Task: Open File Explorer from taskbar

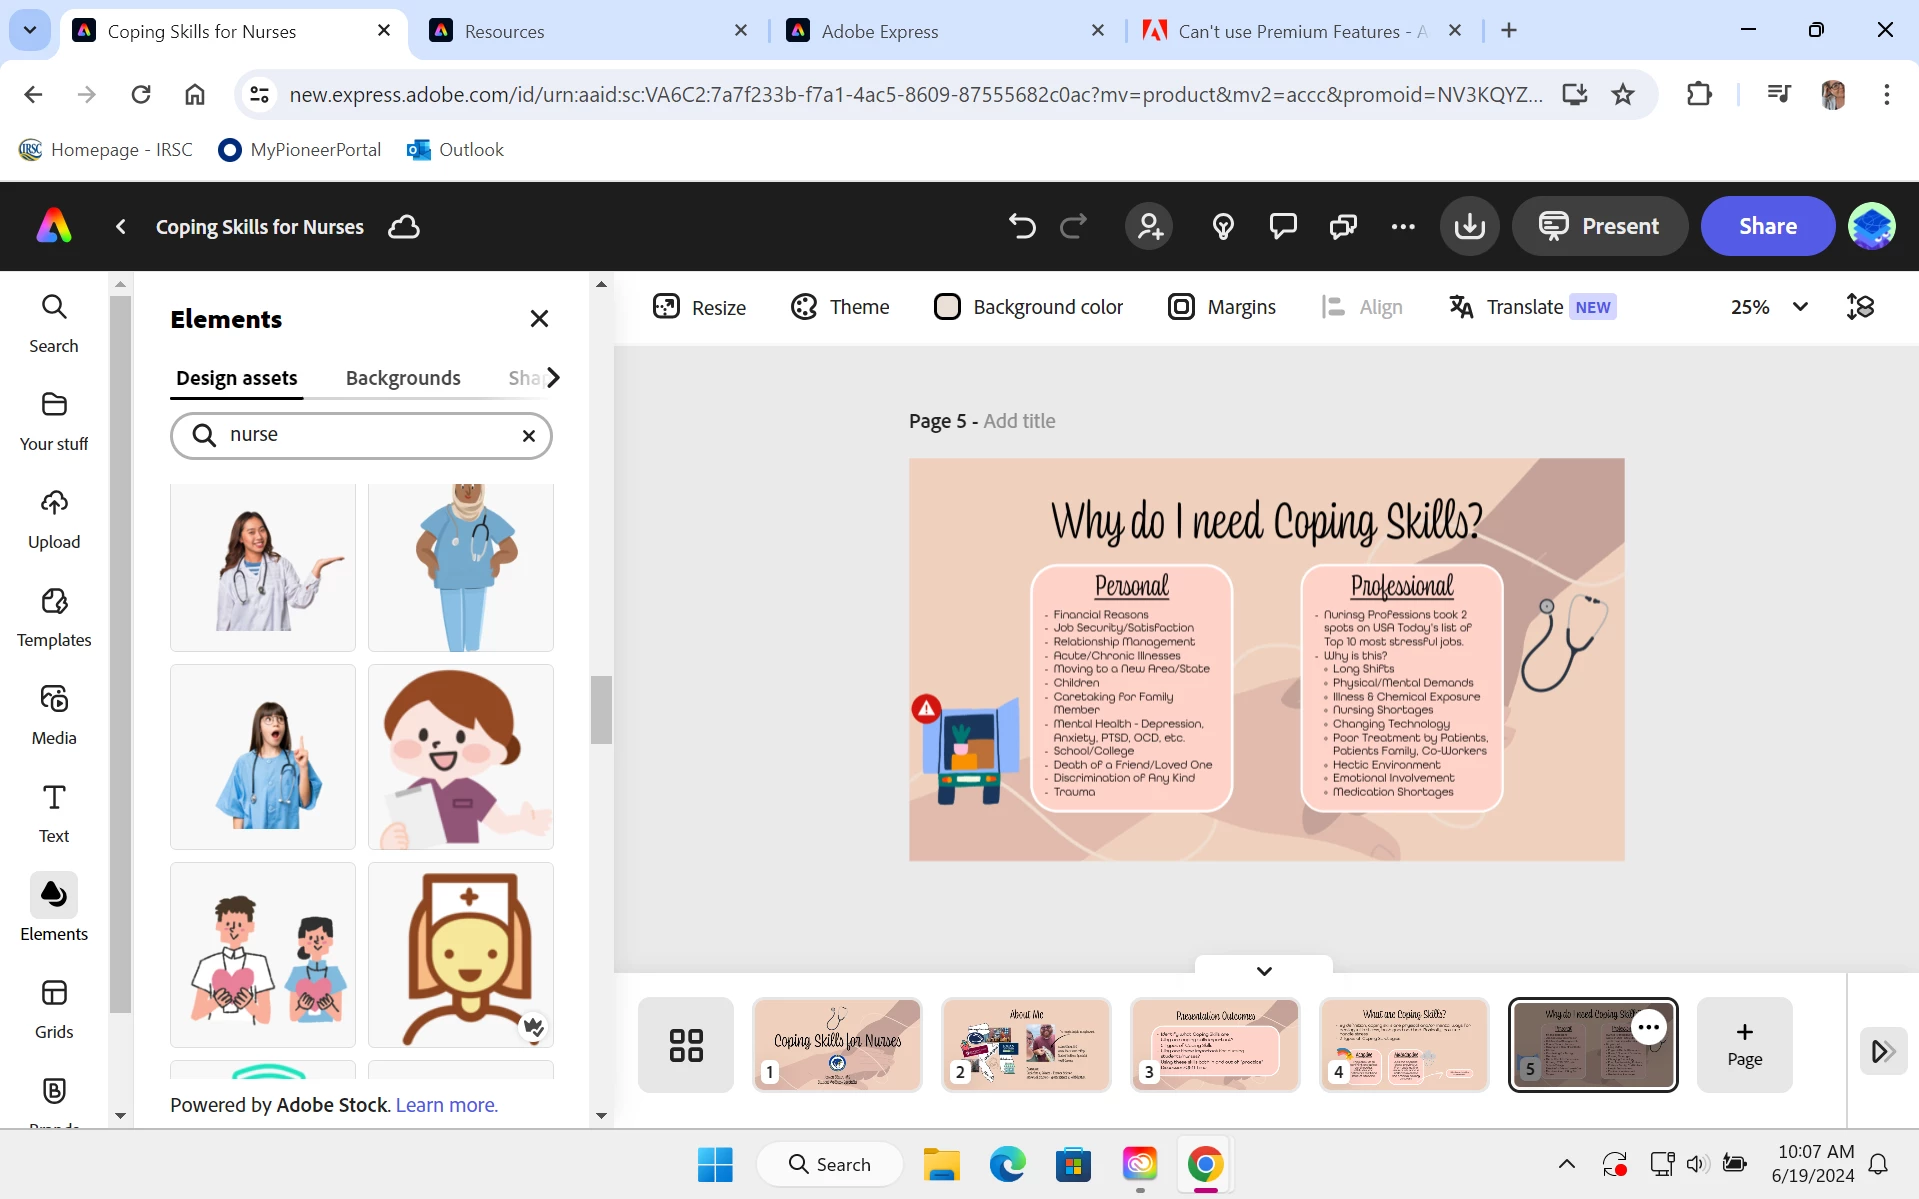Action: (941, 1164)
